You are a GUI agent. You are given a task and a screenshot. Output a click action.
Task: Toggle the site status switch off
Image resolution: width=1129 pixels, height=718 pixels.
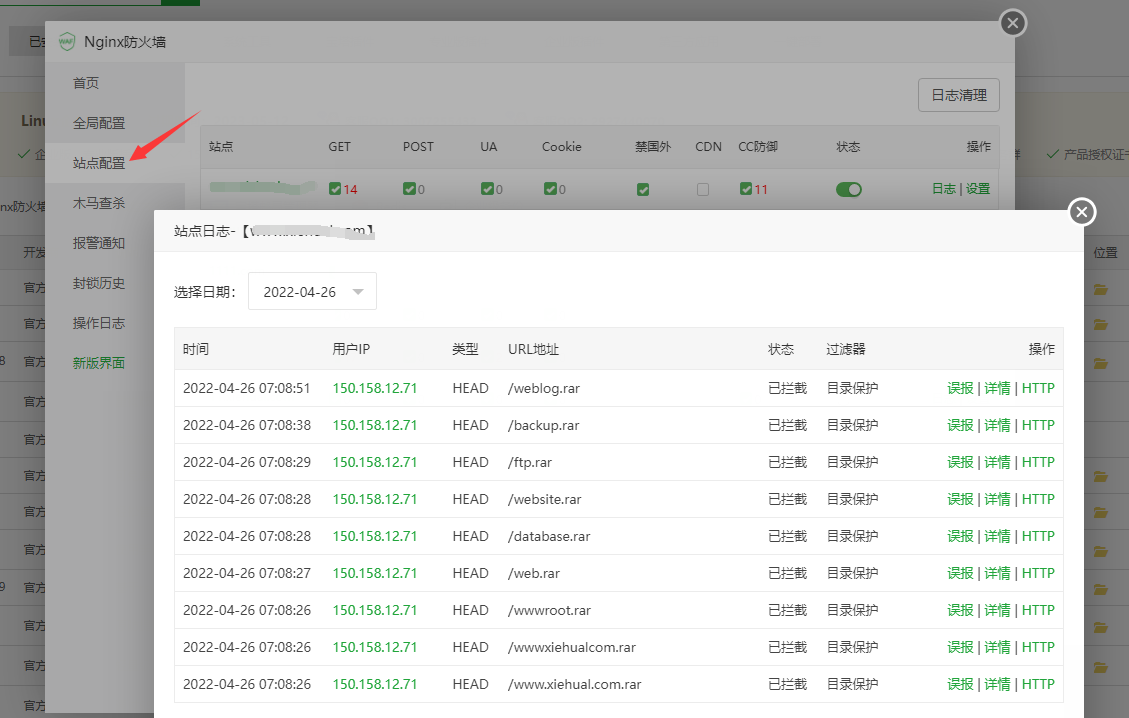pos(848,189)
